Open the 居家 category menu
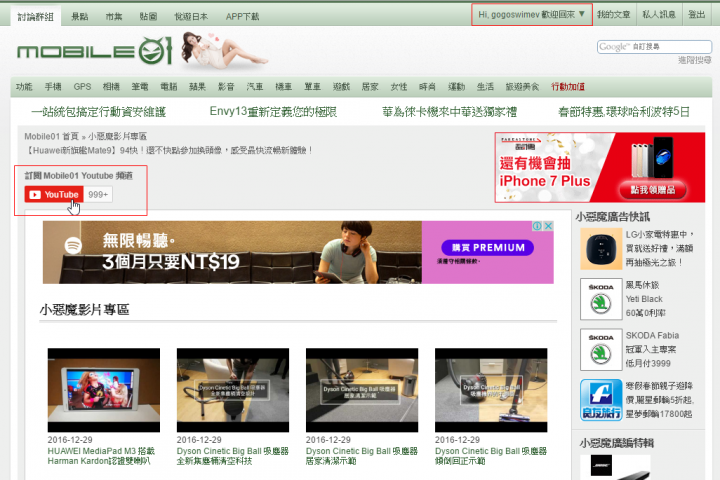Screen dimensions: 720x480 (370, 87)
